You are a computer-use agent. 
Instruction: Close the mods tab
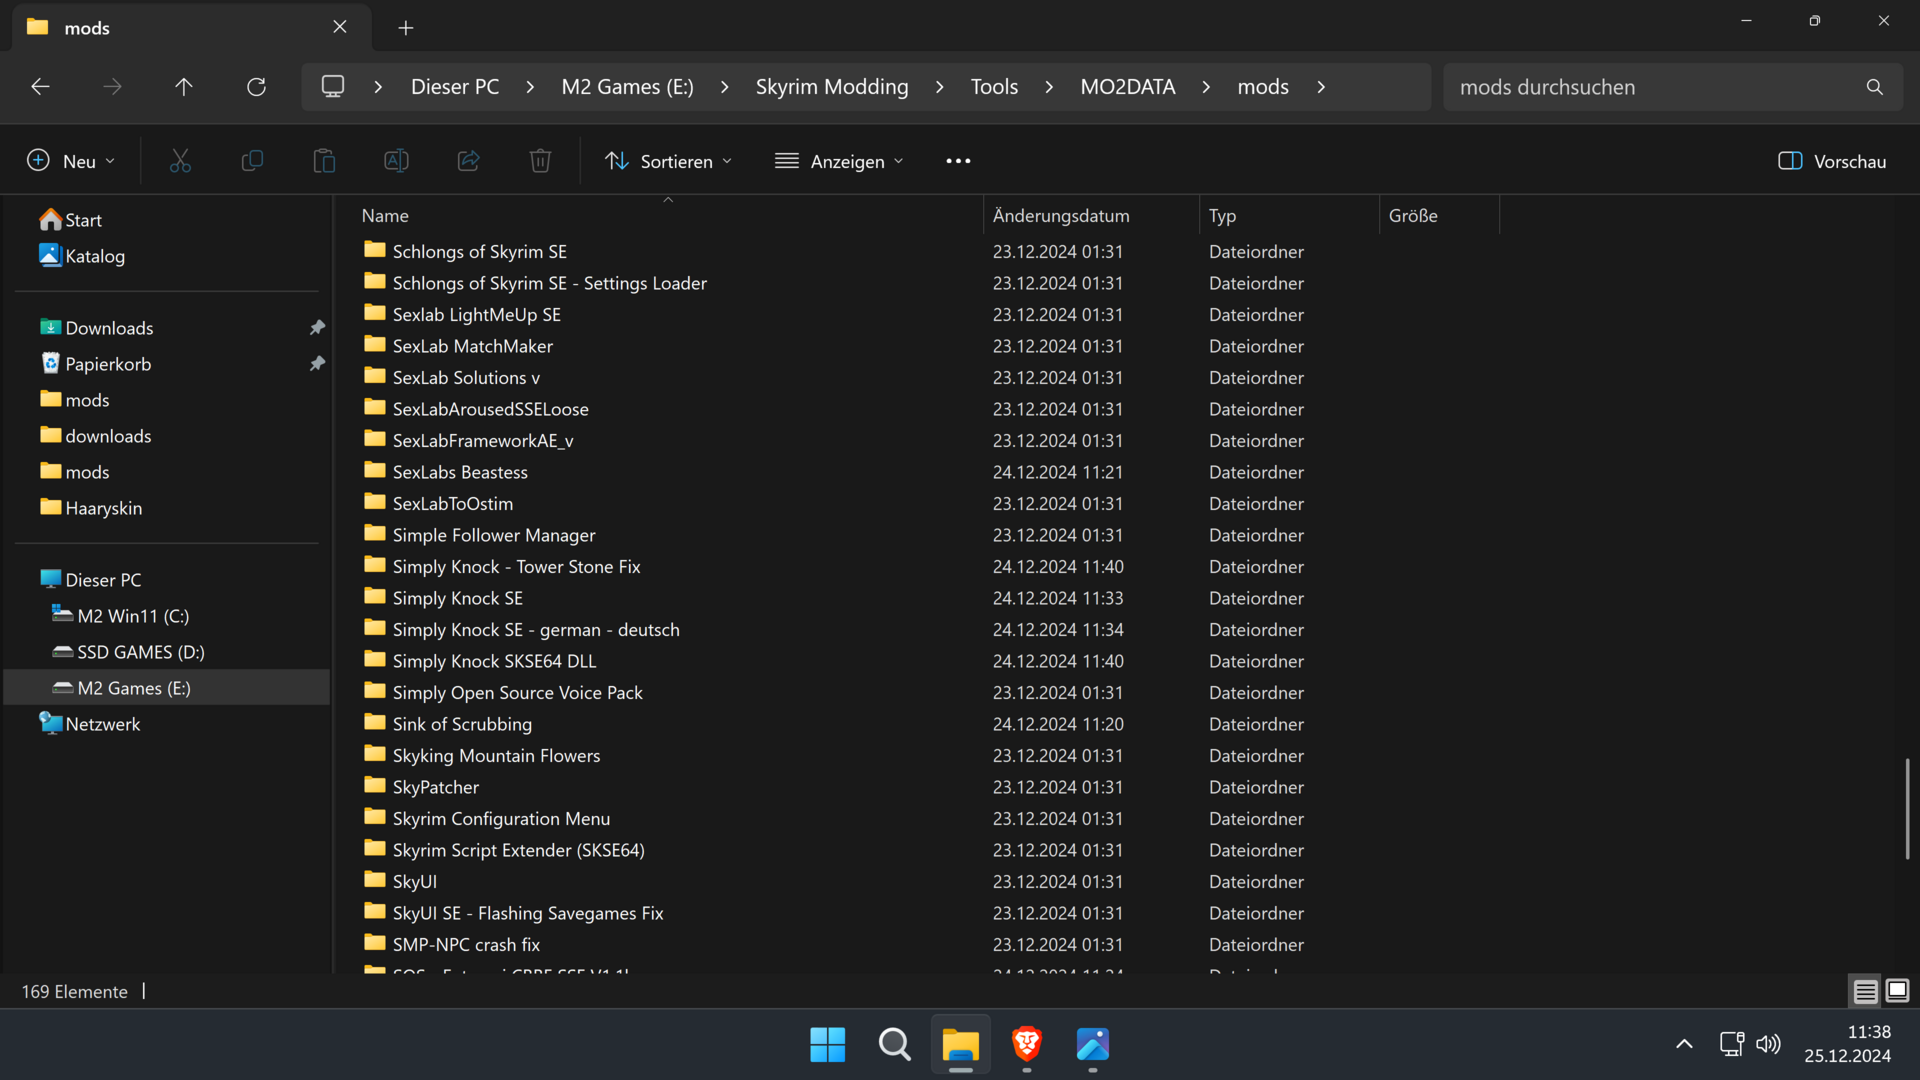click(x=340, y=27)
